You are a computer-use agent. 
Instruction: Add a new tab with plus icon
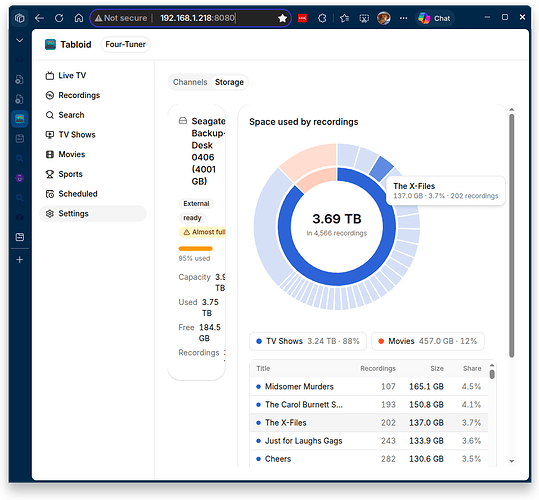pyautogui.click(x=20, y=259)
